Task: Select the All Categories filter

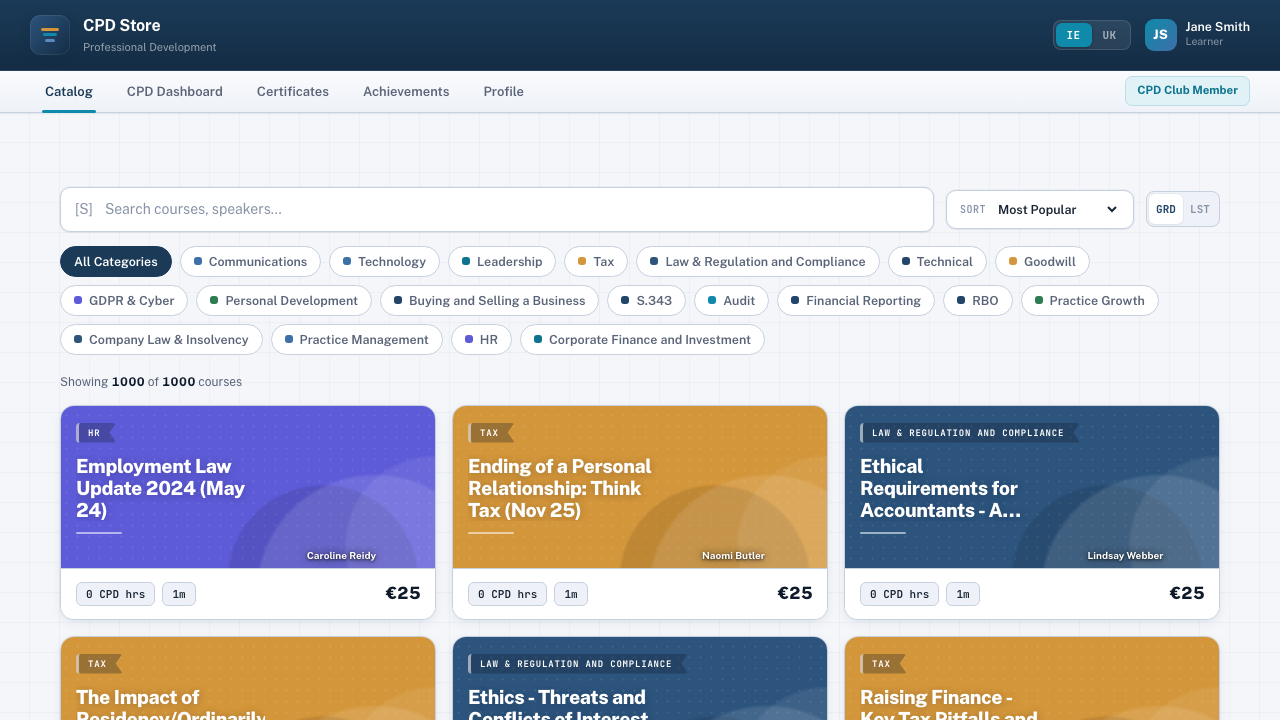Action: (x=116, y=262)
